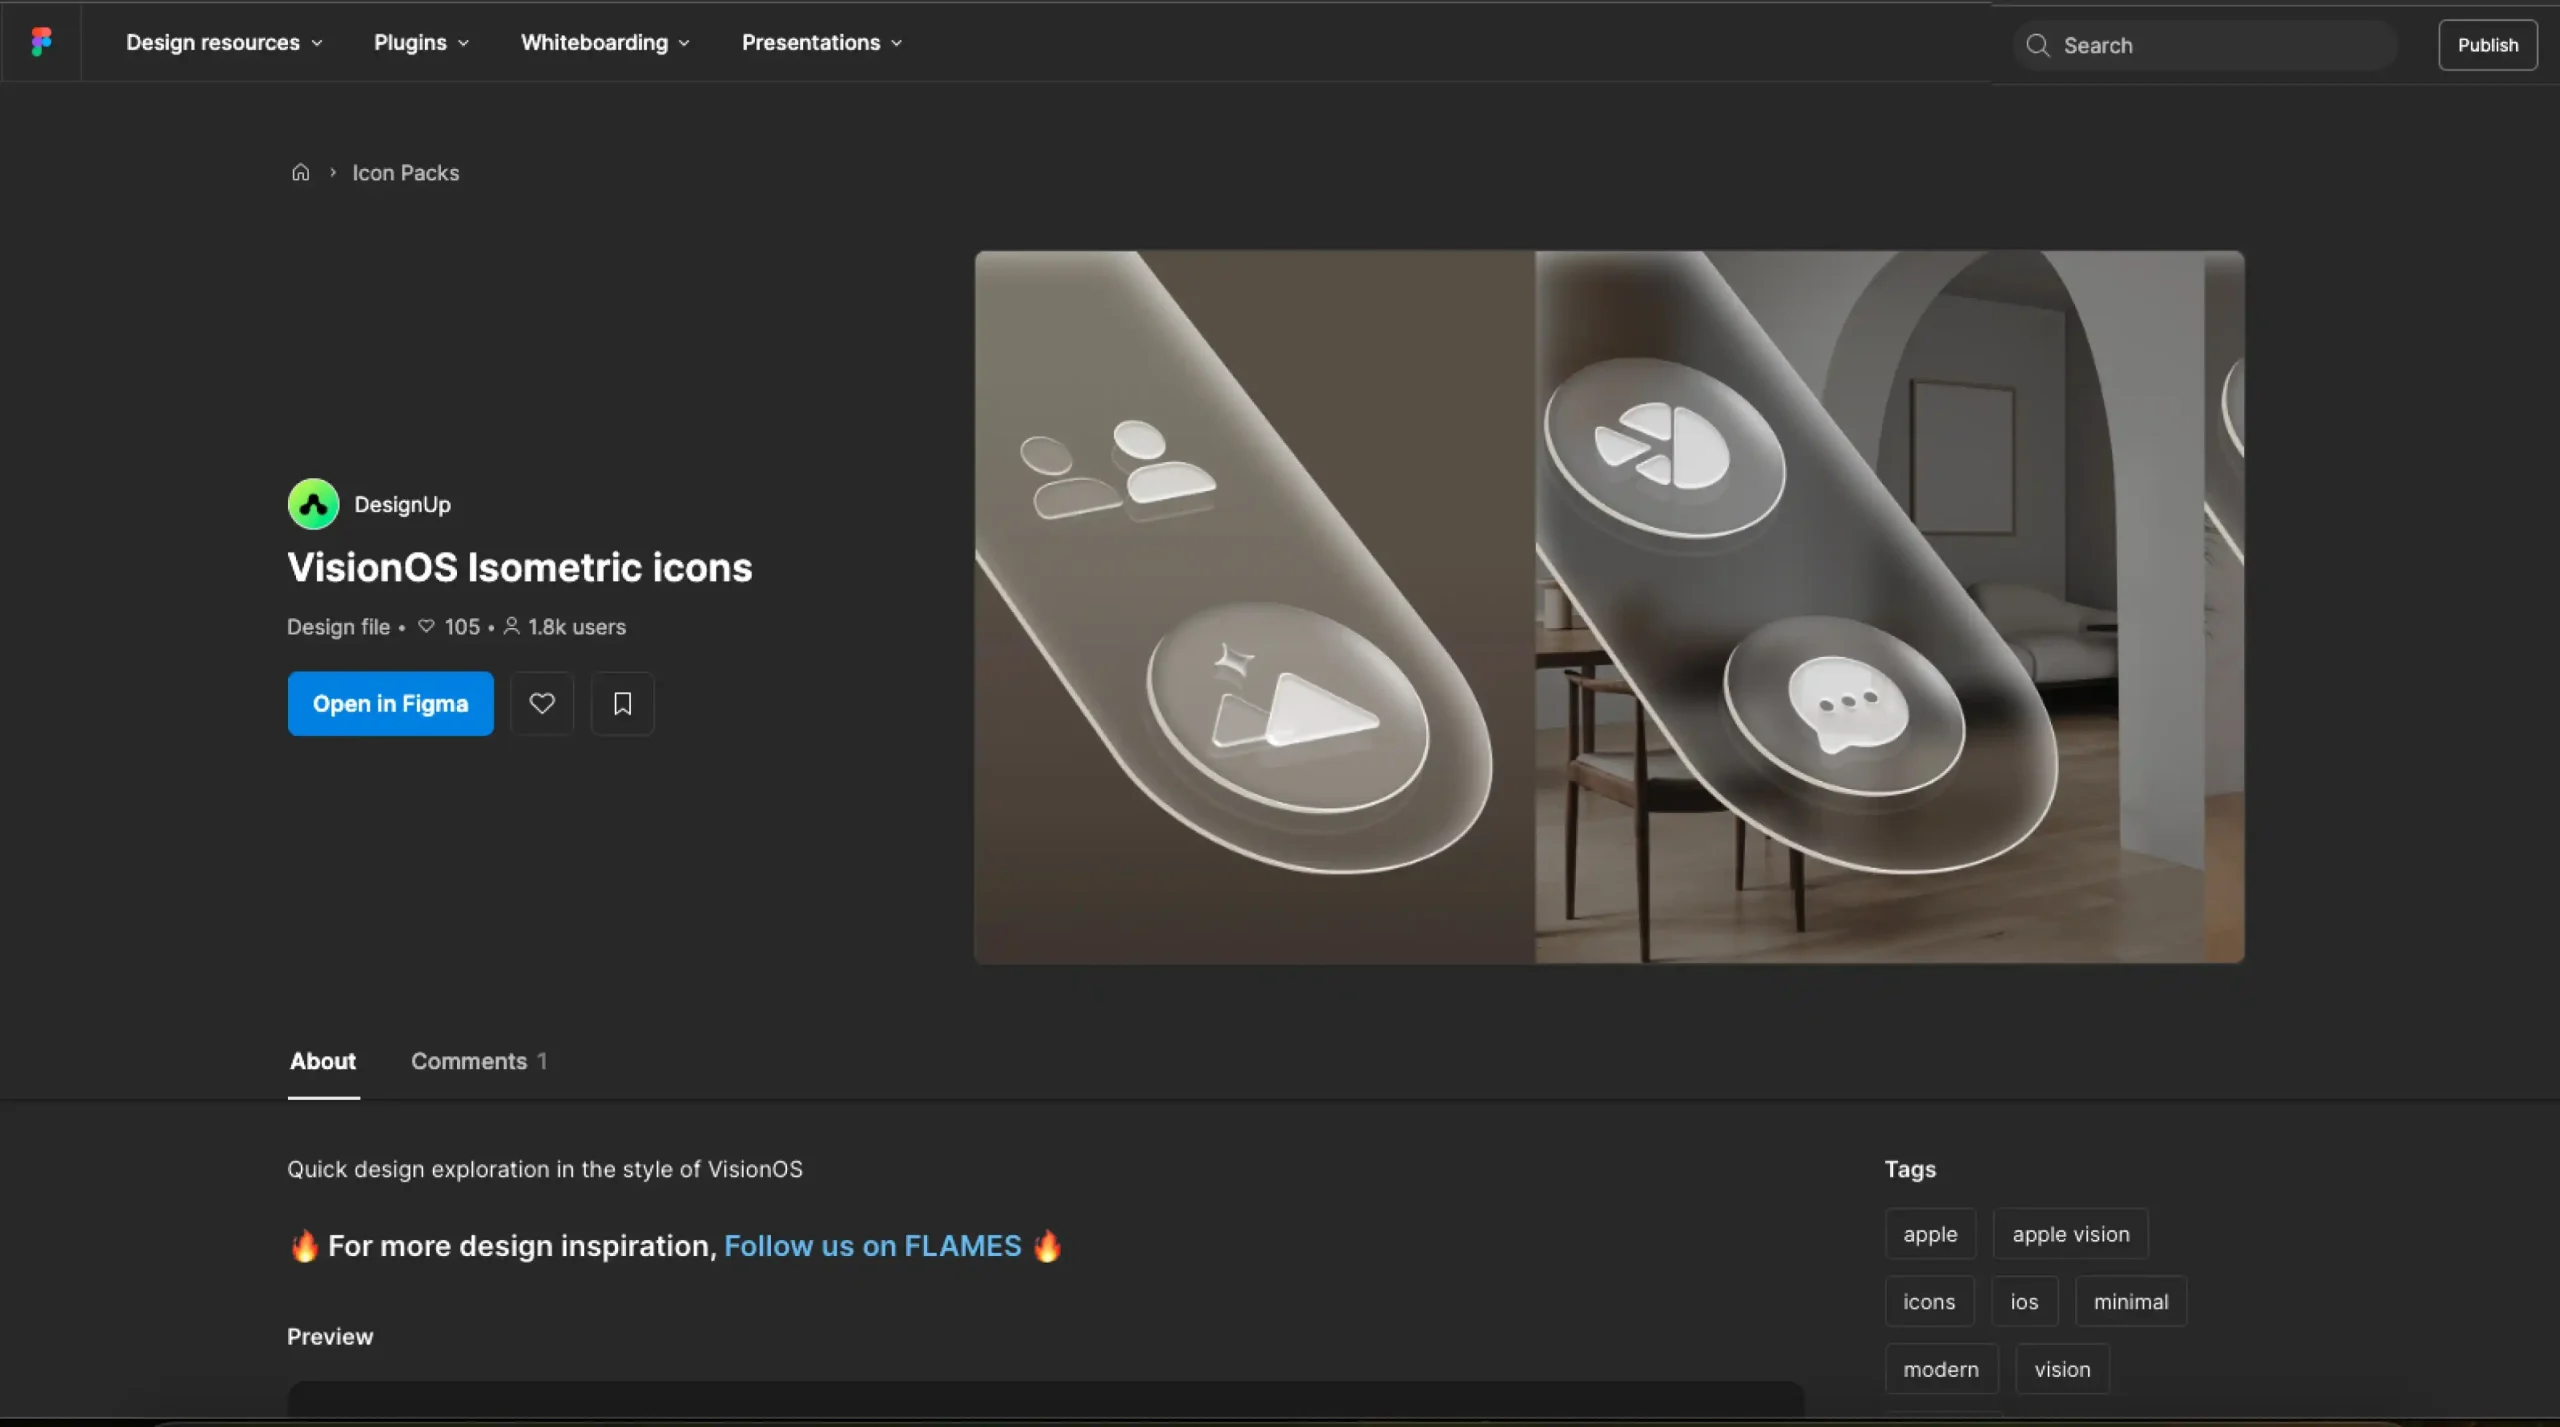Image resolution: width=2560 pixels, height=1427 pixels.
Task: Click the Tags heading
Action: click(1910, 1169)
